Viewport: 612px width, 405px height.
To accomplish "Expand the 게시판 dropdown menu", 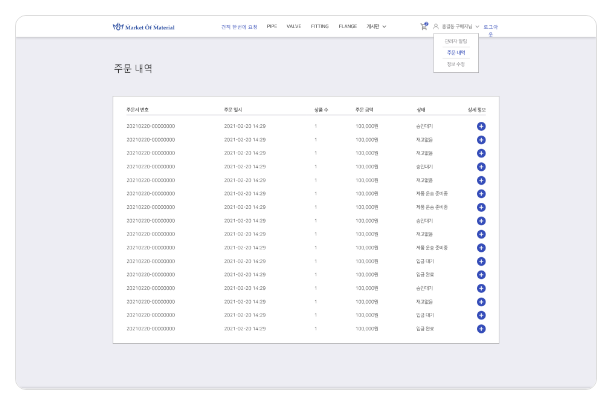I will [374, 26].
